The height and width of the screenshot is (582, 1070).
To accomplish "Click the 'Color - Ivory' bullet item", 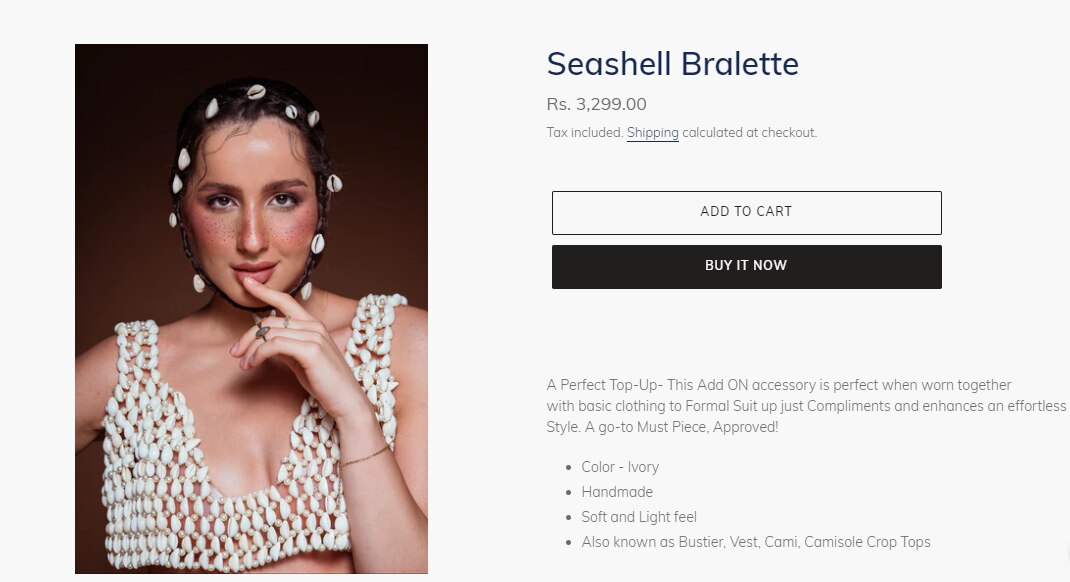I will (620, 467).
